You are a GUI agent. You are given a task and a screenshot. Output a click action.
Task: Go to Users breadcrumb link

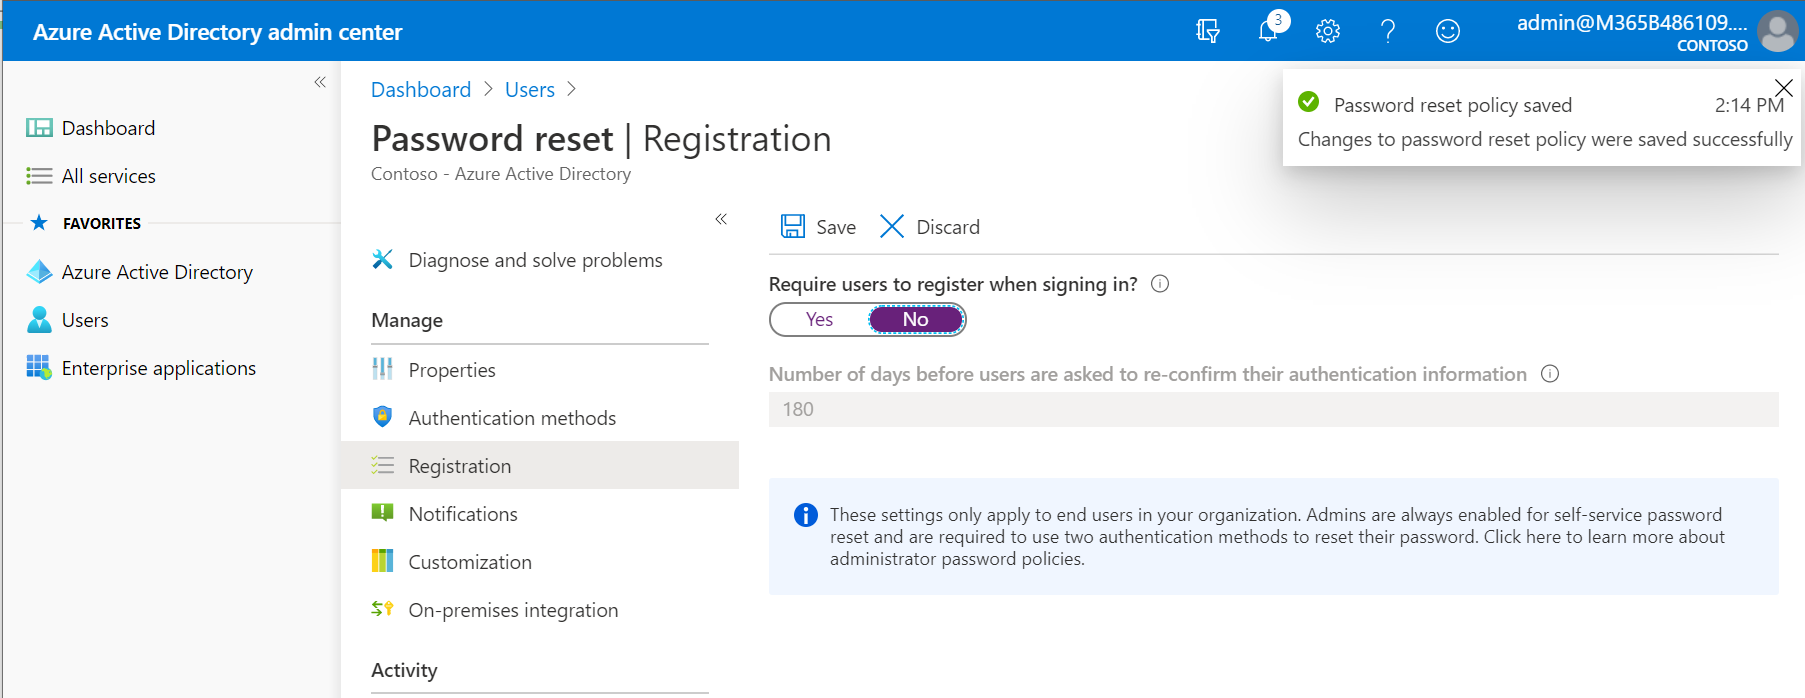coord(530,89)
